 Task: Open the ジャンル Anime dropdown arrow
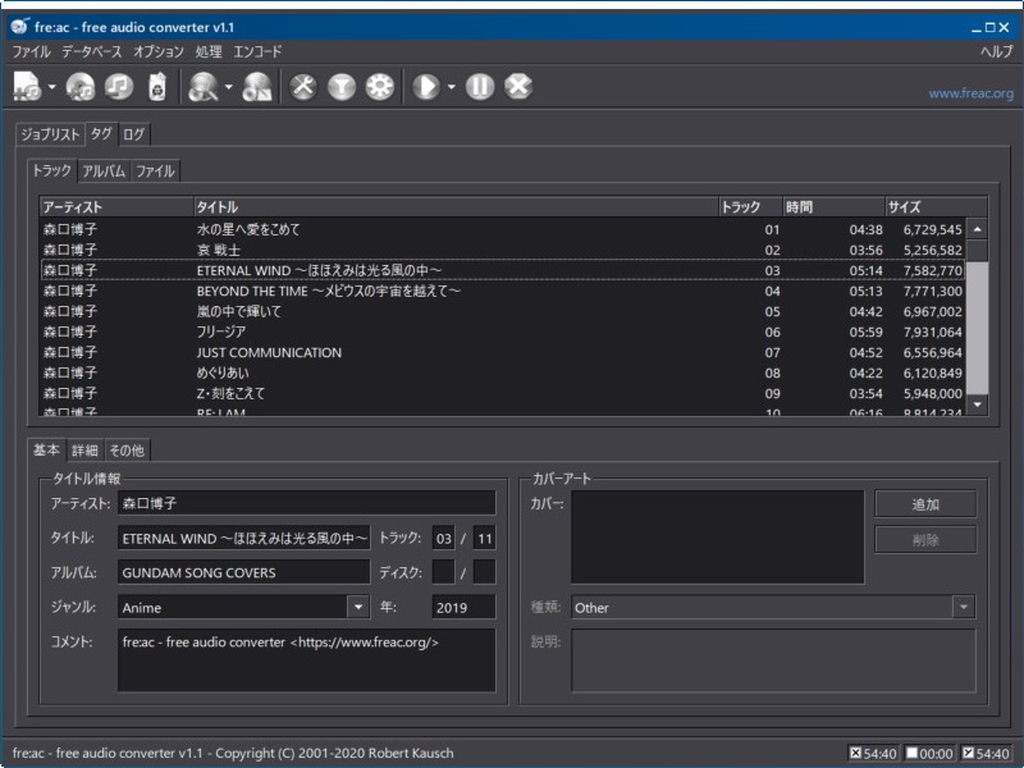point(358,607)
